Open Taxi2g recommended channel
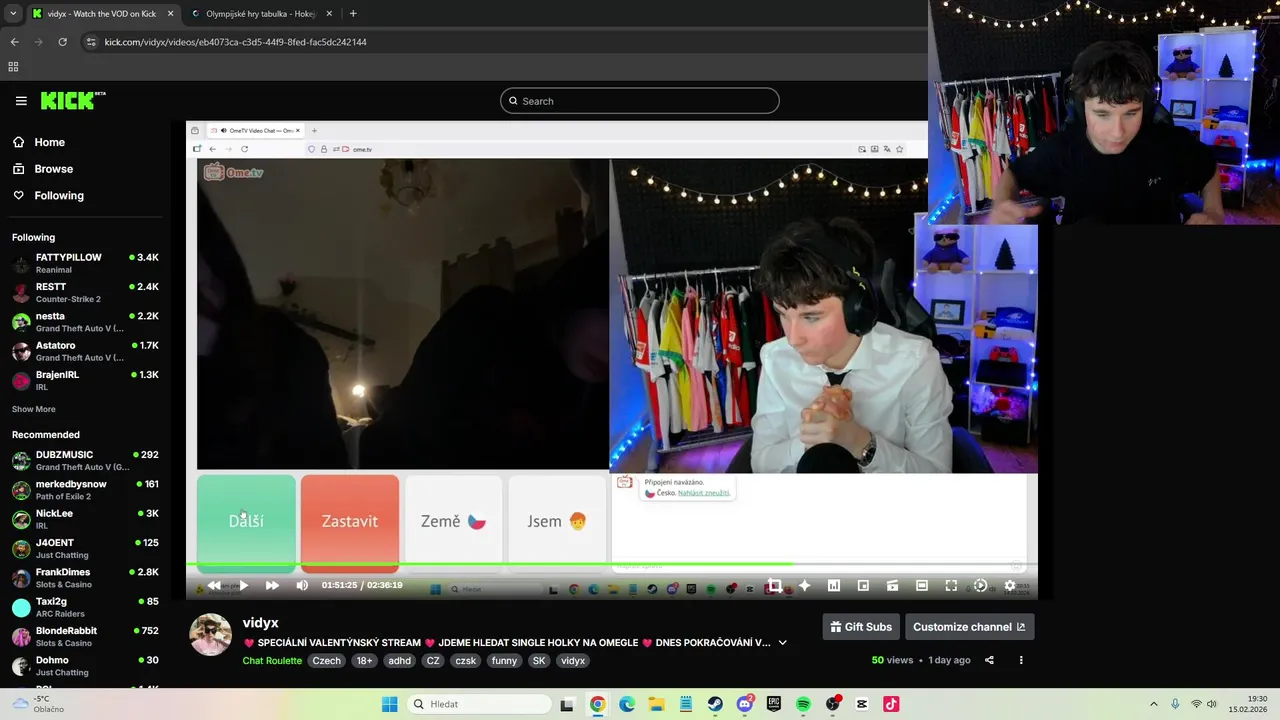Screen dimensions: 1280x720 tap(85, 607)
